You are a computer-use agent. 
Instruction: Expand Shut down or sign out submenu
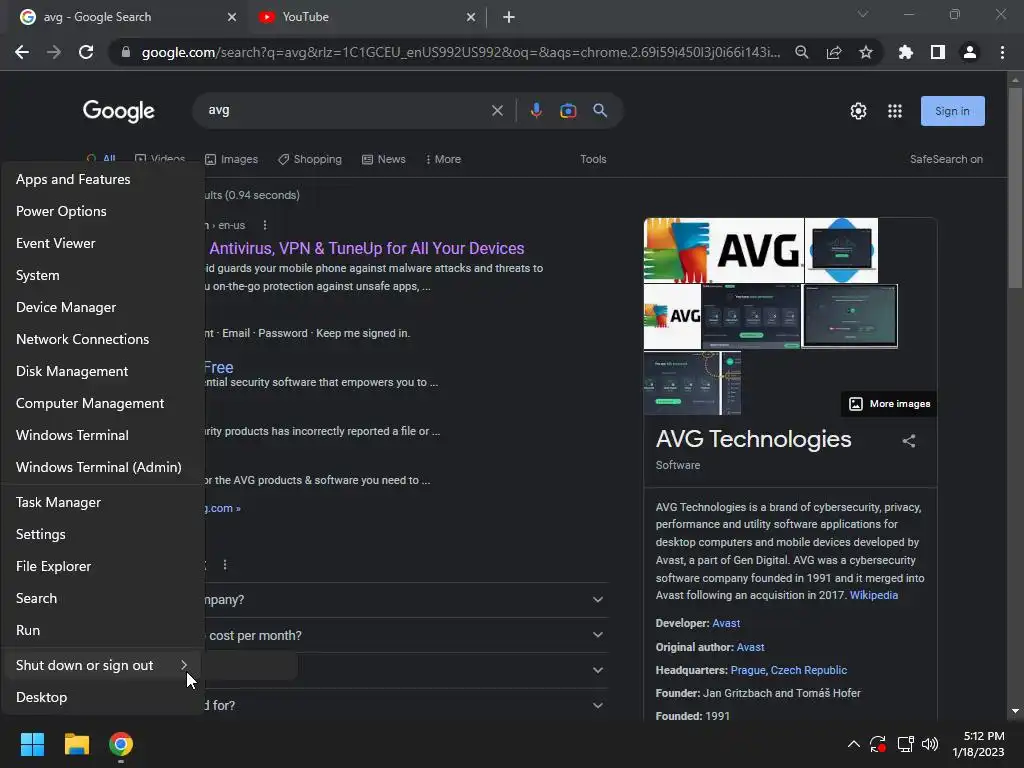pos(103,665)
